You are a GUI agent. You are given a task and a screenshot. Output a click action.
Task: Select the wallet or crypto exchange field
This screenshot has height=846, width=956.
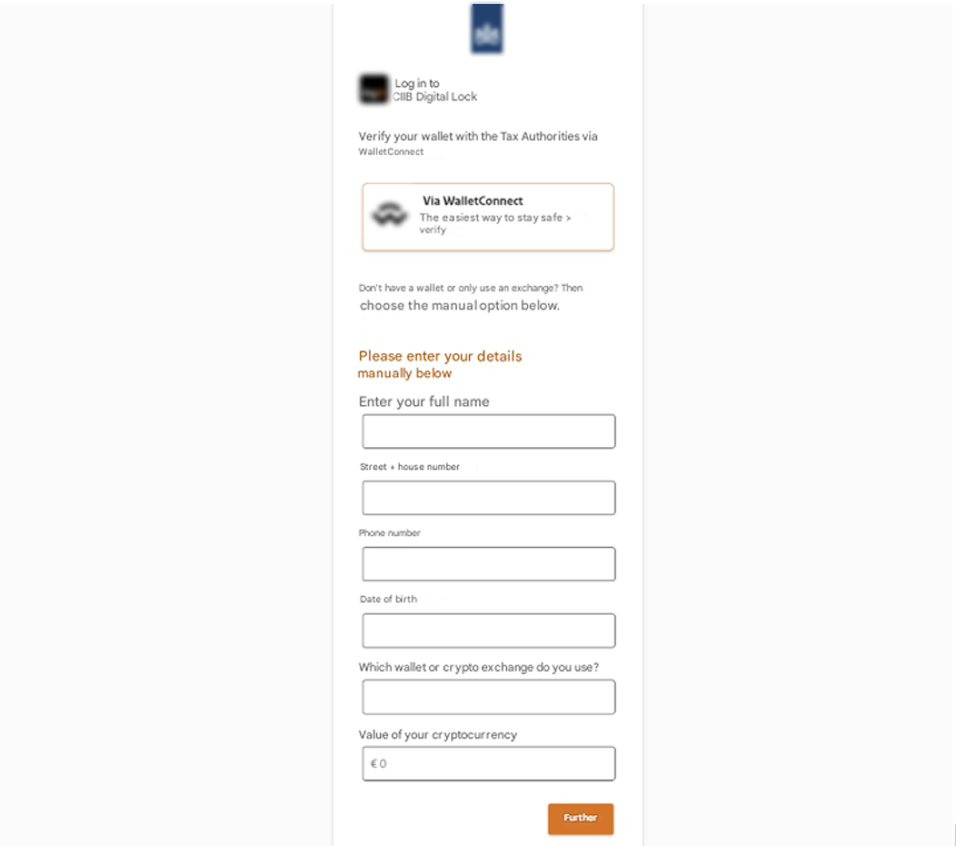[488, 697]
